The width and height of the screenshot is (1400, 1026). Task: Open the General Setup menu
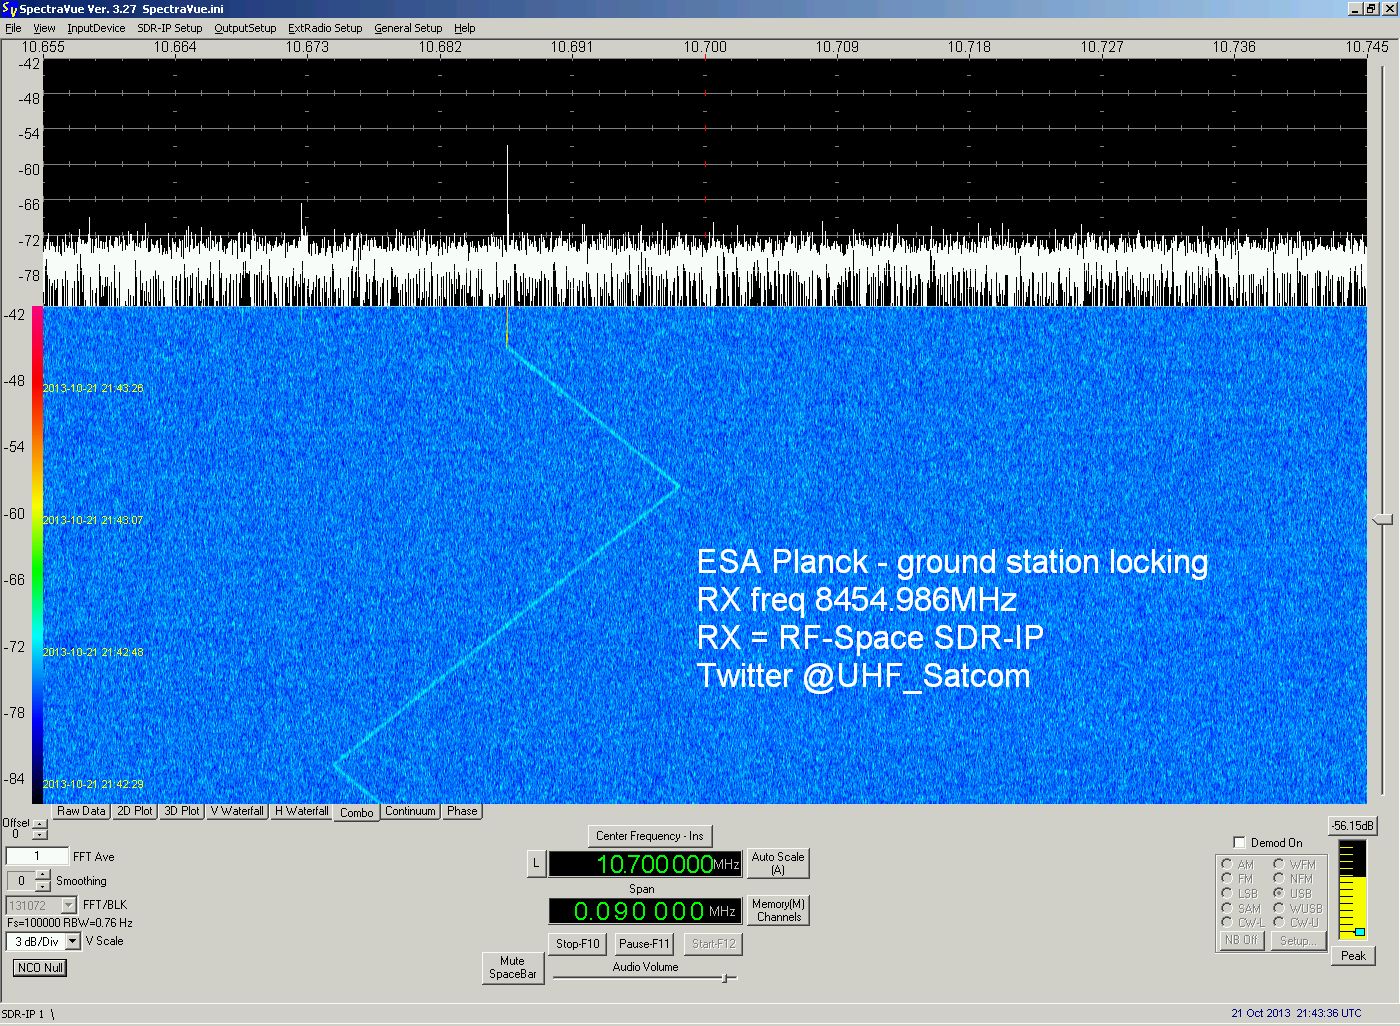click(408, 28)
